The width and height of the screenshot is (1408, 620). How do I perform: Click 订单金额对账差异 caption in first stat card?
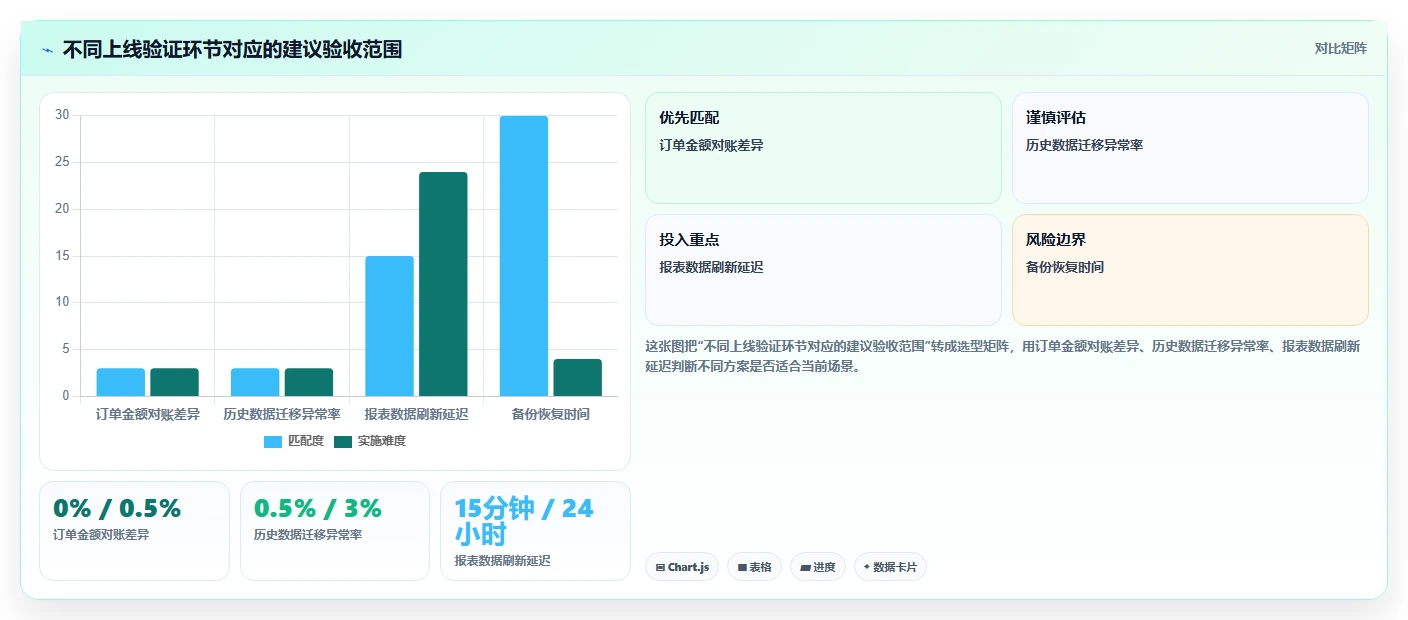click(x=101, y=535)
